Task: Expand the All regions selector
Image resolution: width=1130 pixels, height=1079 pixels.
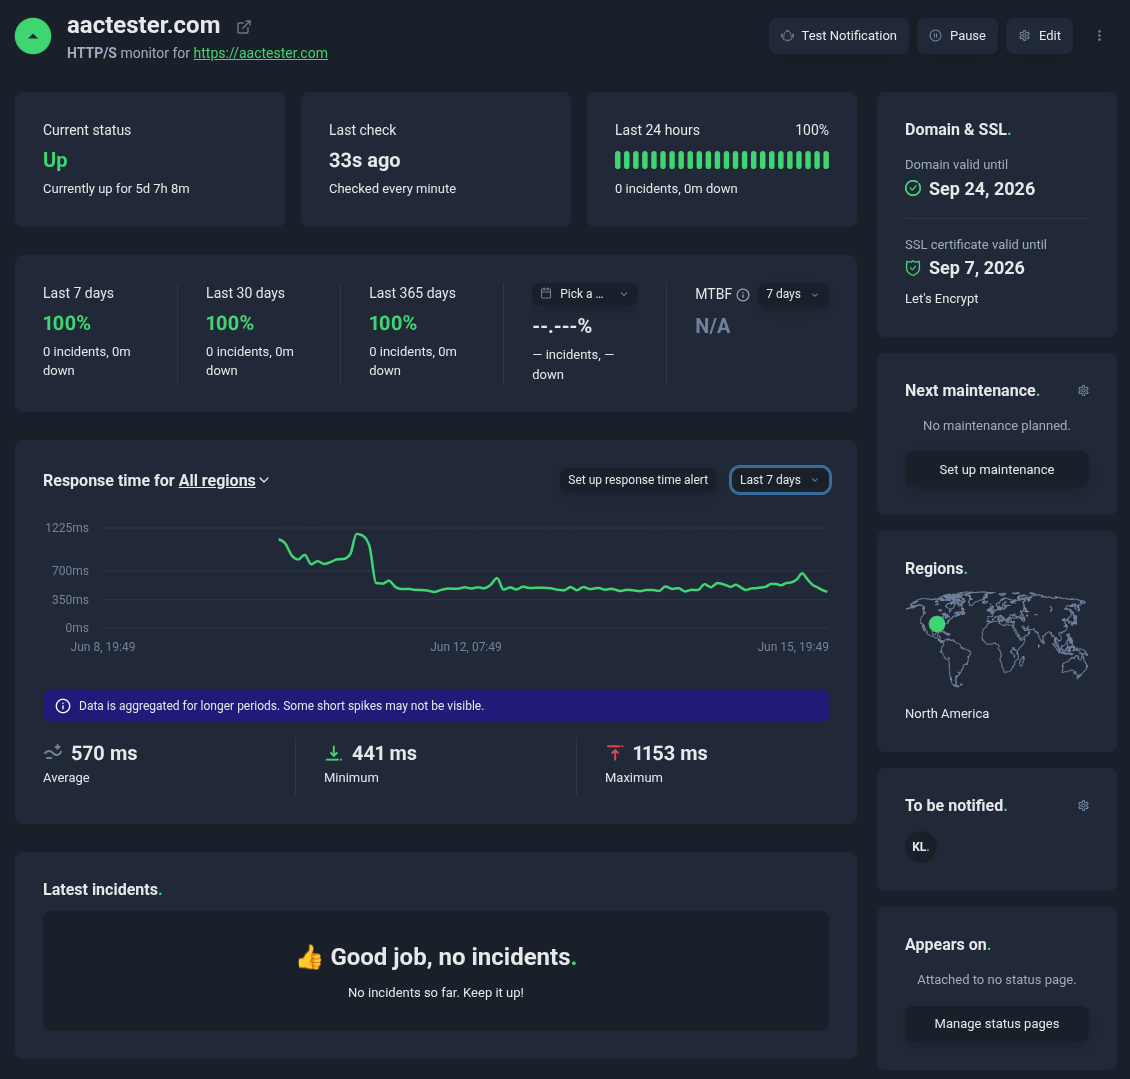Action: tap(223, 481)
